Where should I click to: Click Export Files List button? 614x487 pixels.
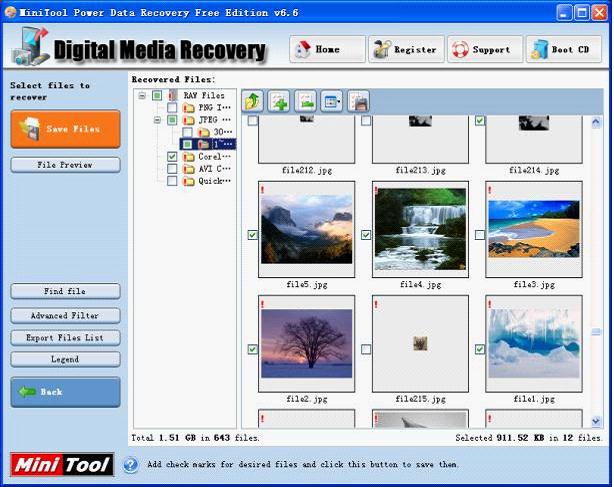[65, 337]
